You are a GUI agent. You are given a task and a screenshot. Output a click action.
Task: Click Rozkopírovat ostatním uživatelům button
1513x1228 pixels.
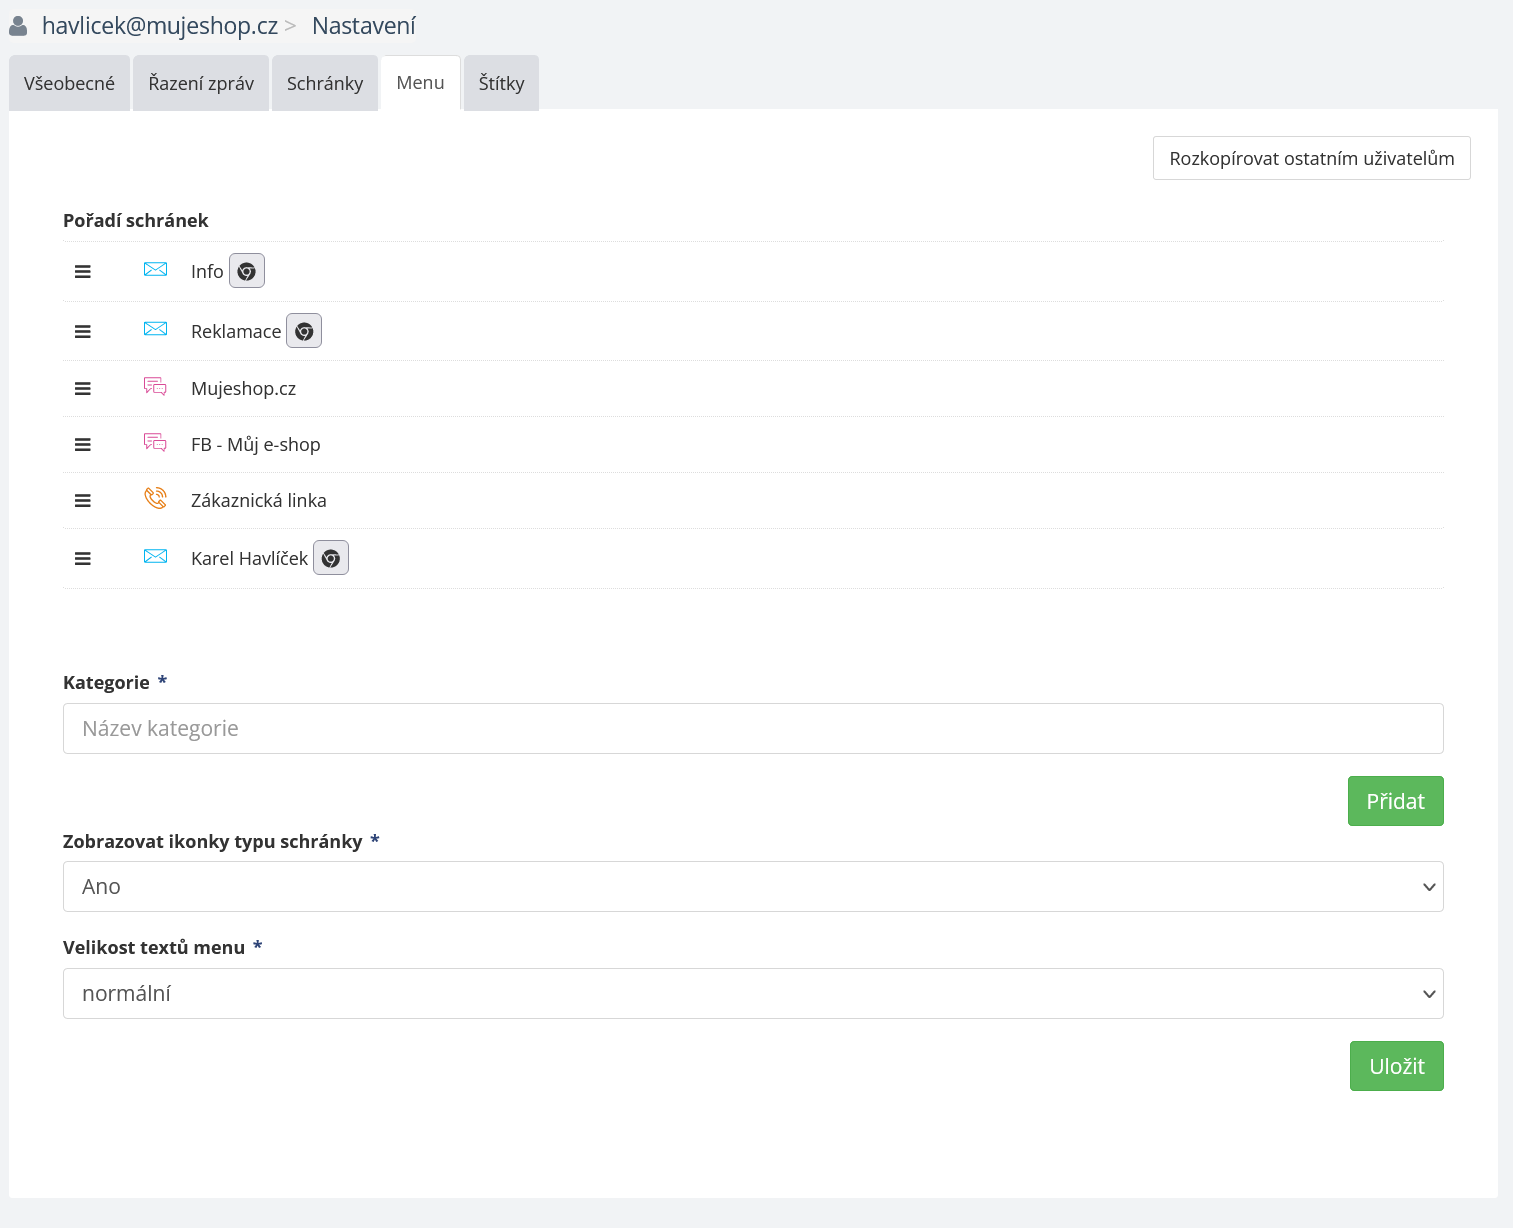tap(1311, 158)
